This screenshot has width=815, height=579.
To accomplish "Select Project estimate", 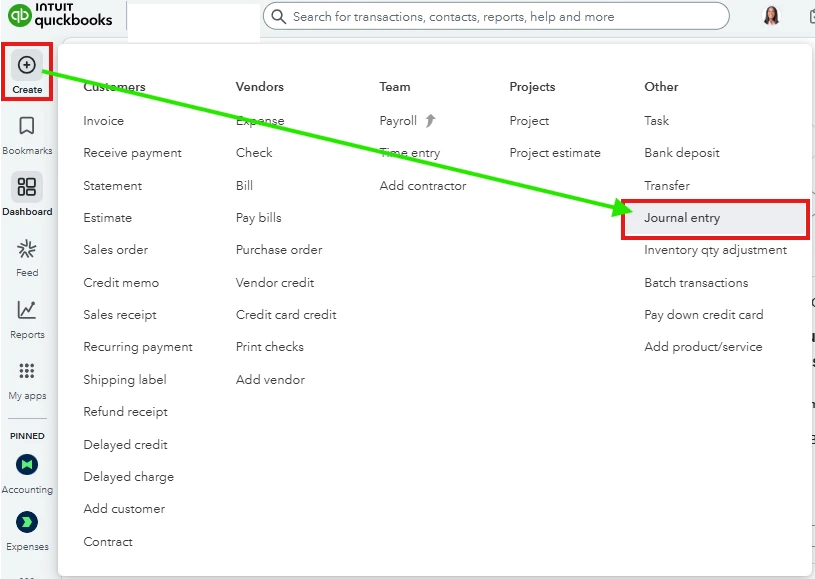I will [555, 153].
